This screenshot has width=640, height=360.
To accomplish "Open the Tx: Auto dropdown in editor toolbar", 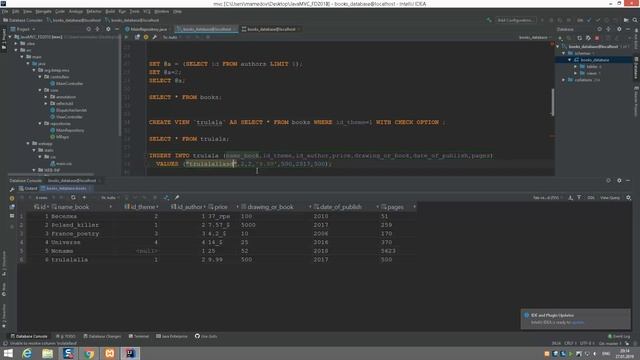I will [171, 37].
